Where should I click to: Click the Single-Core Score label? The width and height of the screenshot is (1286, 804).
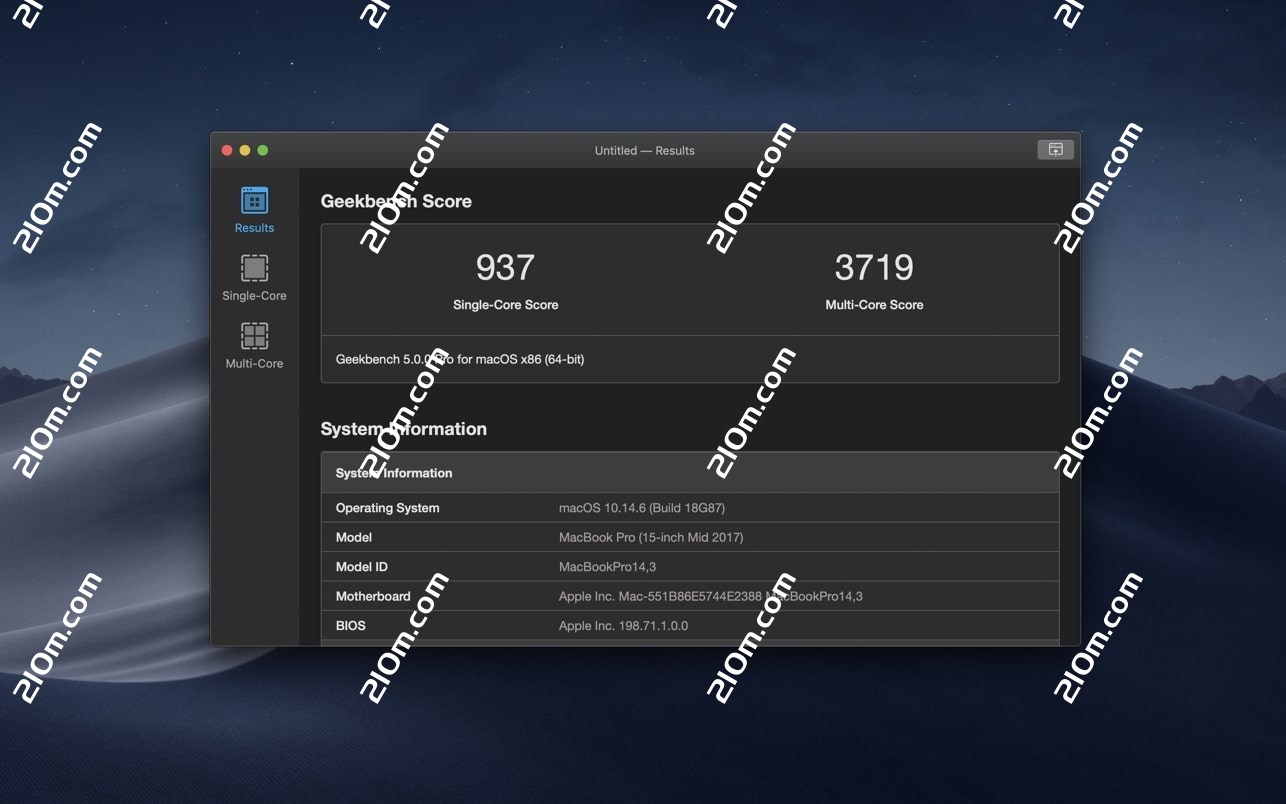coord(505,305)
